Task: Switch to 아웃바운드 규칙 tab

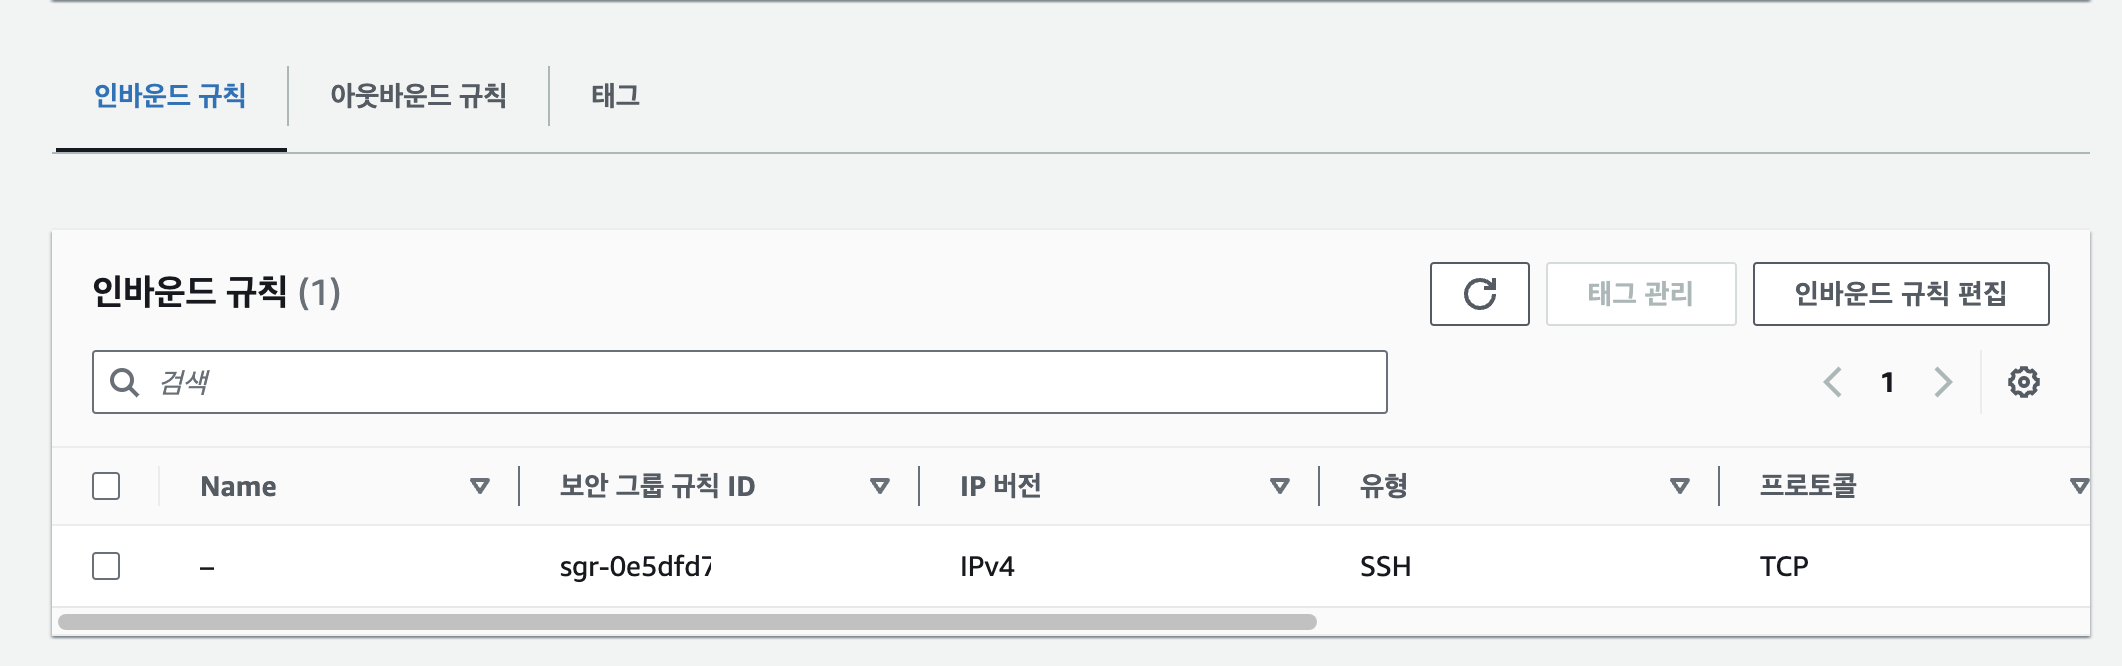Action: [418, 96]
